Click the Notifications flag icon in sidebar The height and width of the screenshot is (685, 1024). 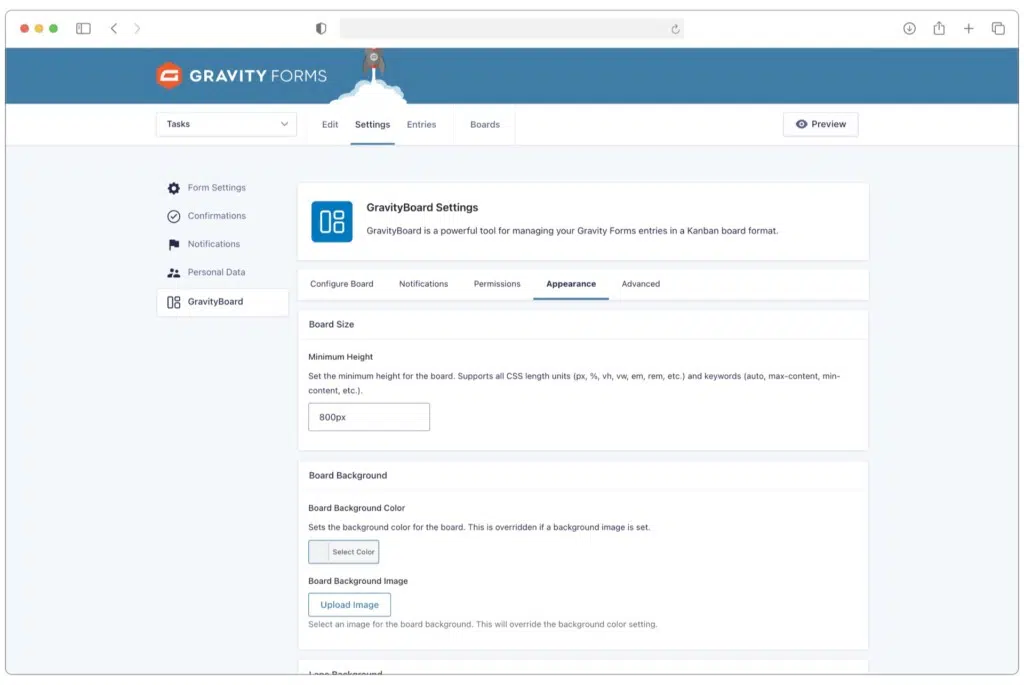[174, 244]
